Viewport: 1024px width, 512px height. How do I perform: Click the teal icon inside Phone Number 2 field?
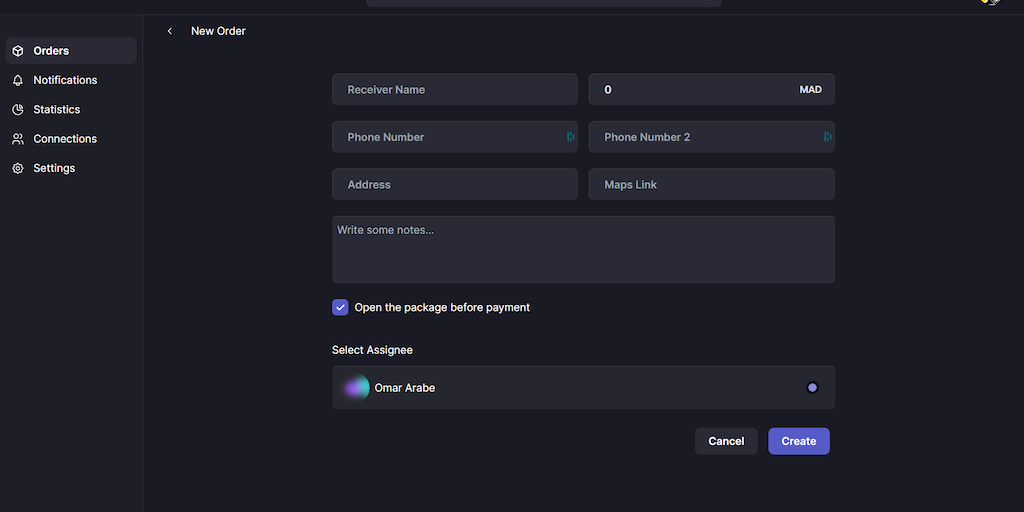pos(827,137)
